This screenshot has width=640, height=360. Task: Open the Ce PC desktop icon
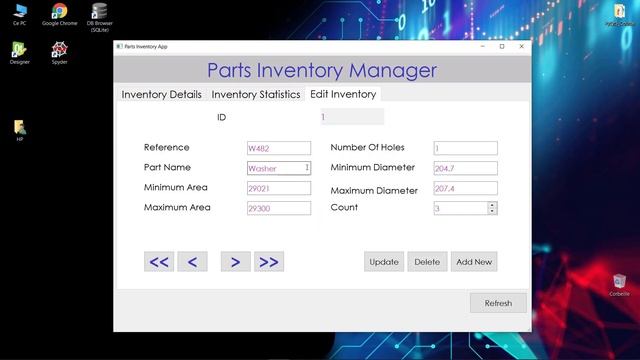(x=20, y=14)
